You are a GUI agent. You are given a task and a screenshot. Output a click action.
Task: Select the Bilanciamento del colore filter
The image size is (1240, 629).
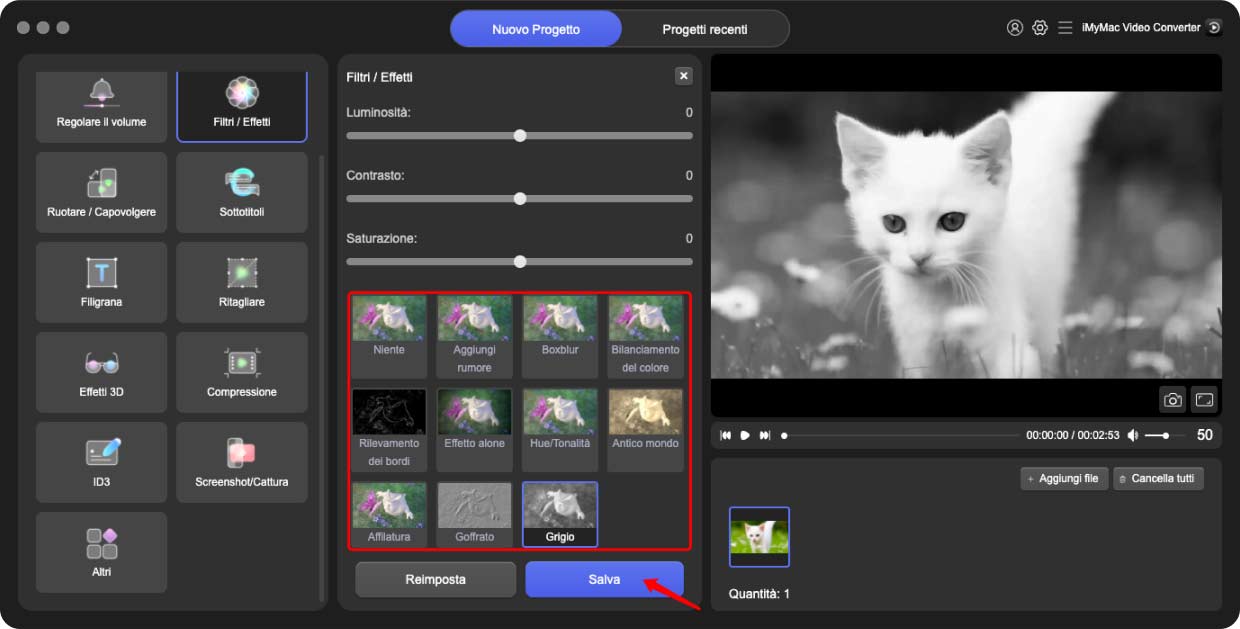pos(645,337)
